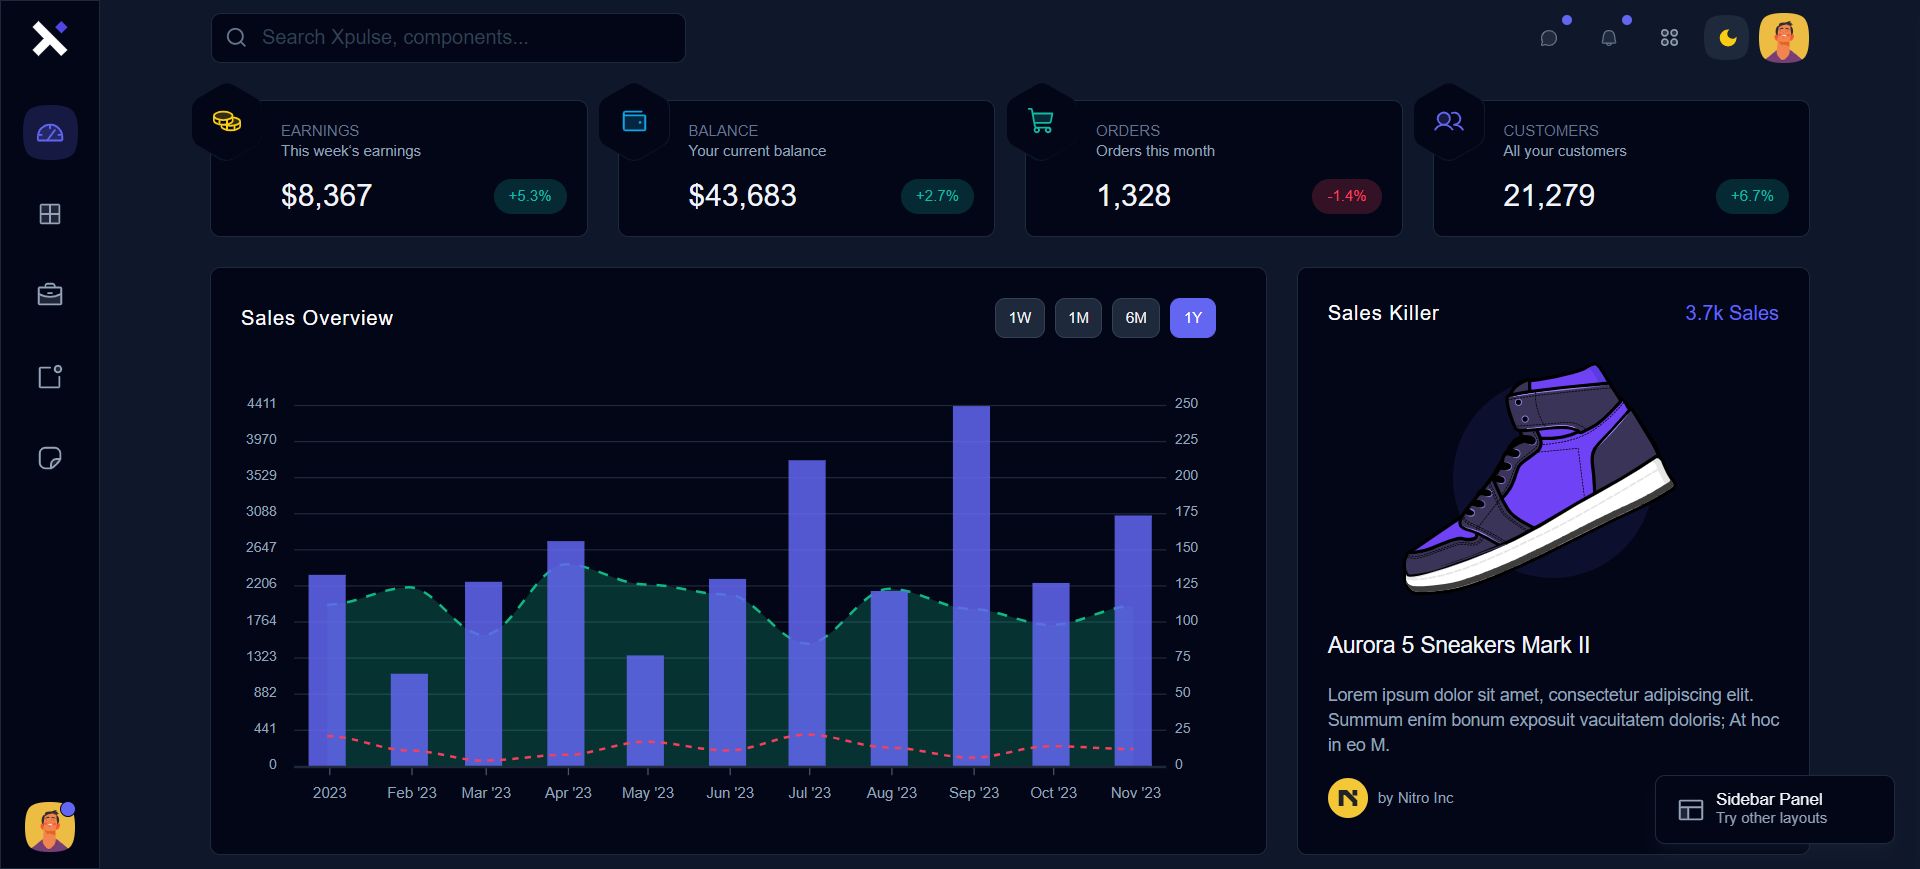Click the Aurora 5 sneaker product image

click(1539, 480)
